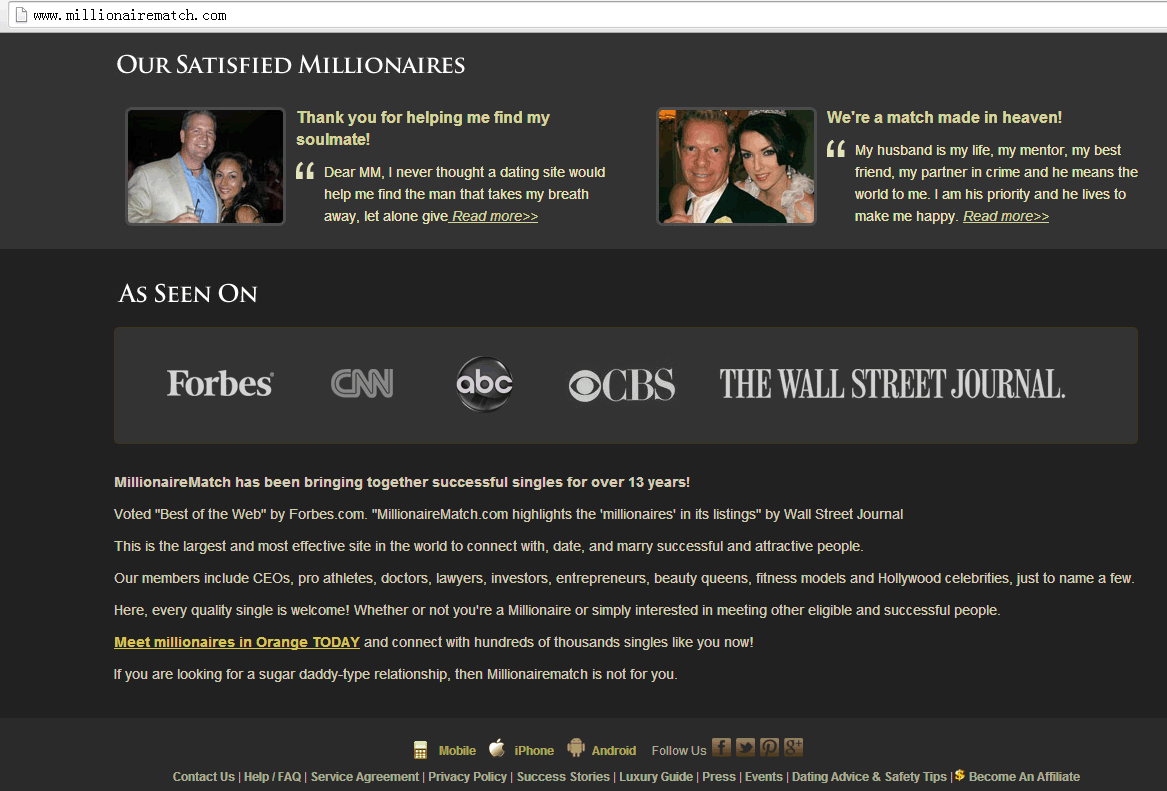Open the Events footer link
1167x791 pixels.
[764, 777]
